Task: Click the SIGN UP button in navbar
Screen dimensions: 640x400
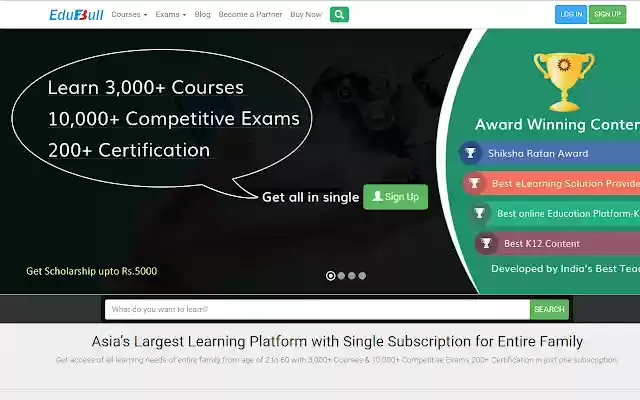Action: click(x=607, y=14)
